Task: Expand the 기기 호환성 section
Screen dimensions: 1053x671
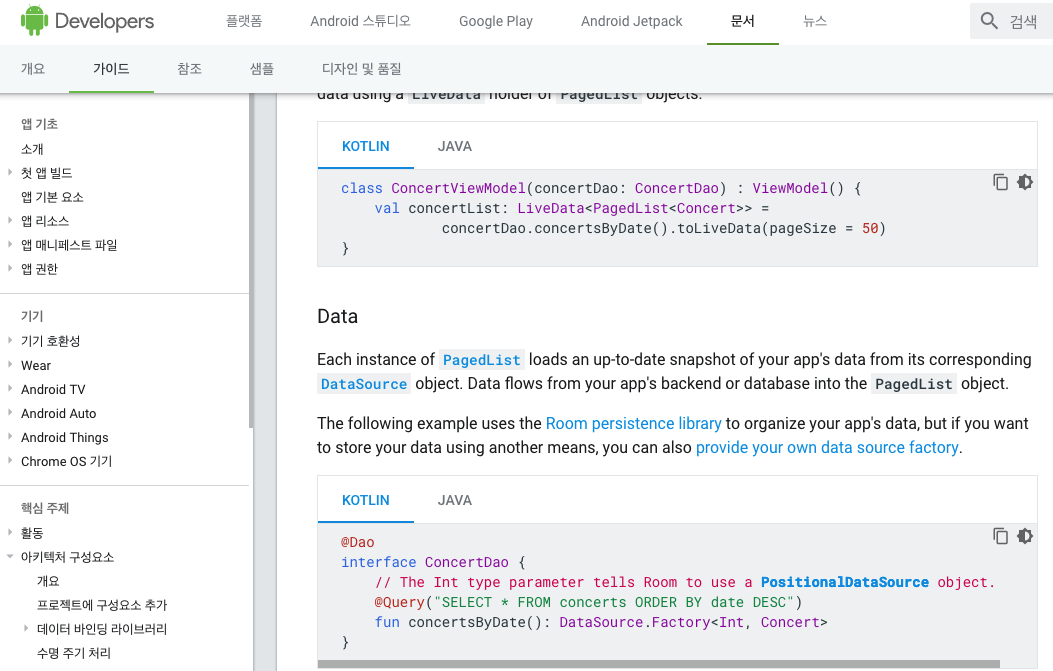Action: tap(10, 341)
